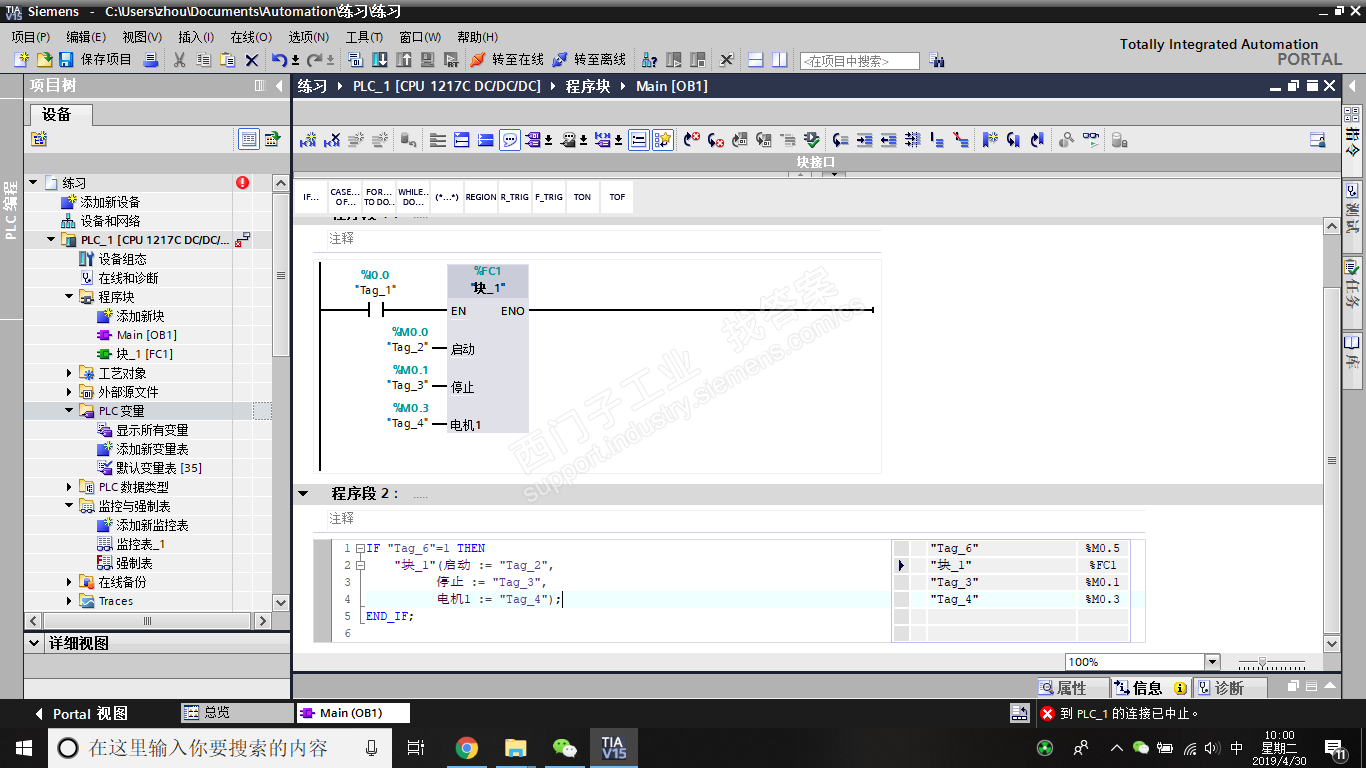Collapse the 程序段 2 network header
The height and width of the screenshot is (768, 1366).
pos(303,494)
